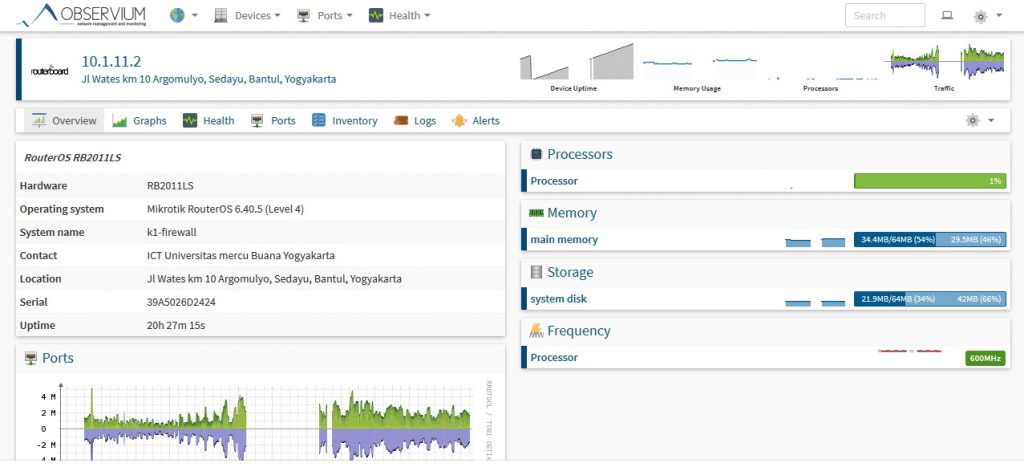Viewport: 1024px width, 467px height.
Task: Click the Processor 1% usage bar
Action: coord(929,181)
